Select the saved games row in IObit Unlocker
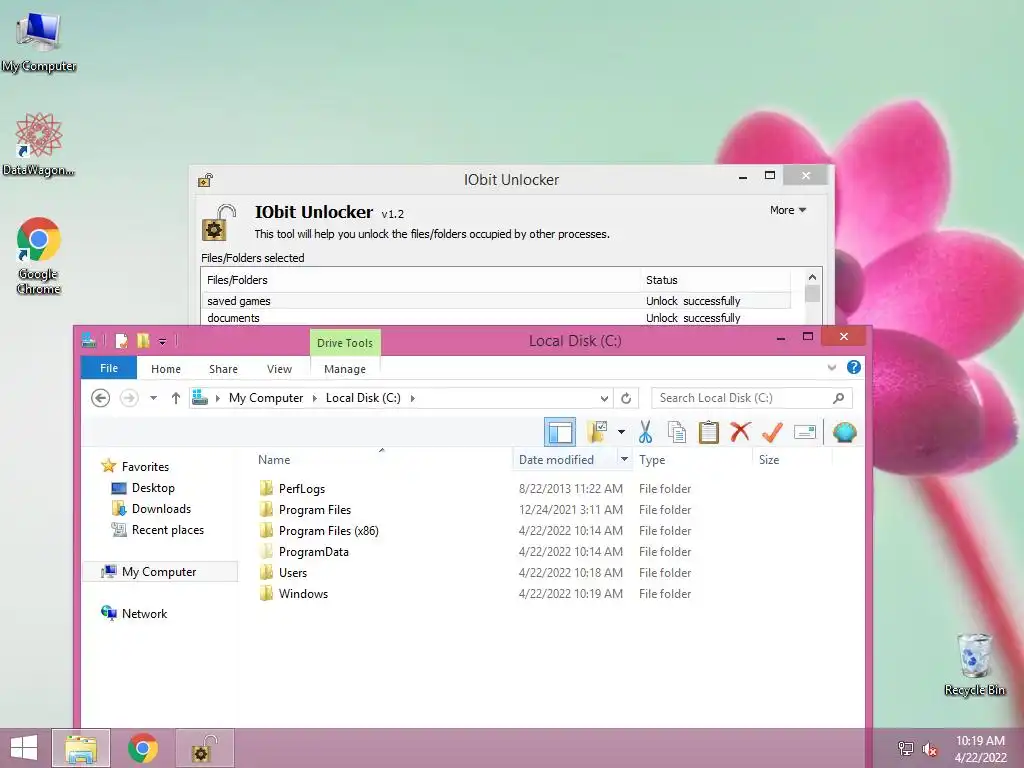The image size is (1024, 768). point(496,301)
